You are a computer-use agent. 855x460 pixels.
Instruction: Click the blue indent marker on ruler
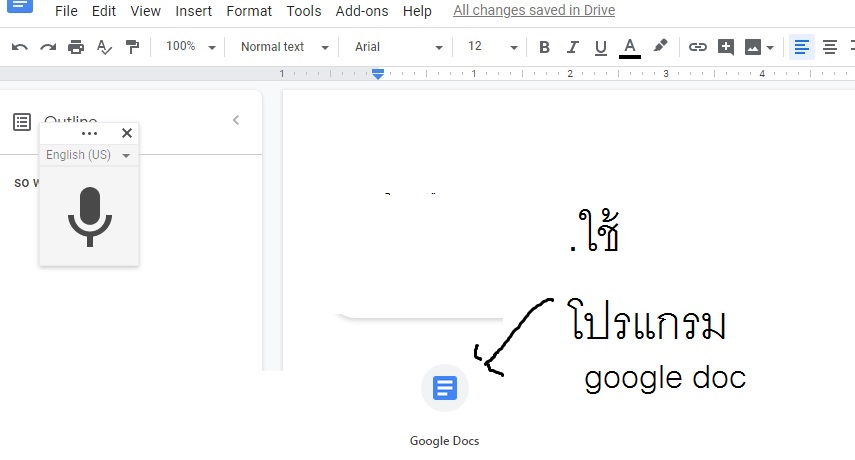coord(378,74)
